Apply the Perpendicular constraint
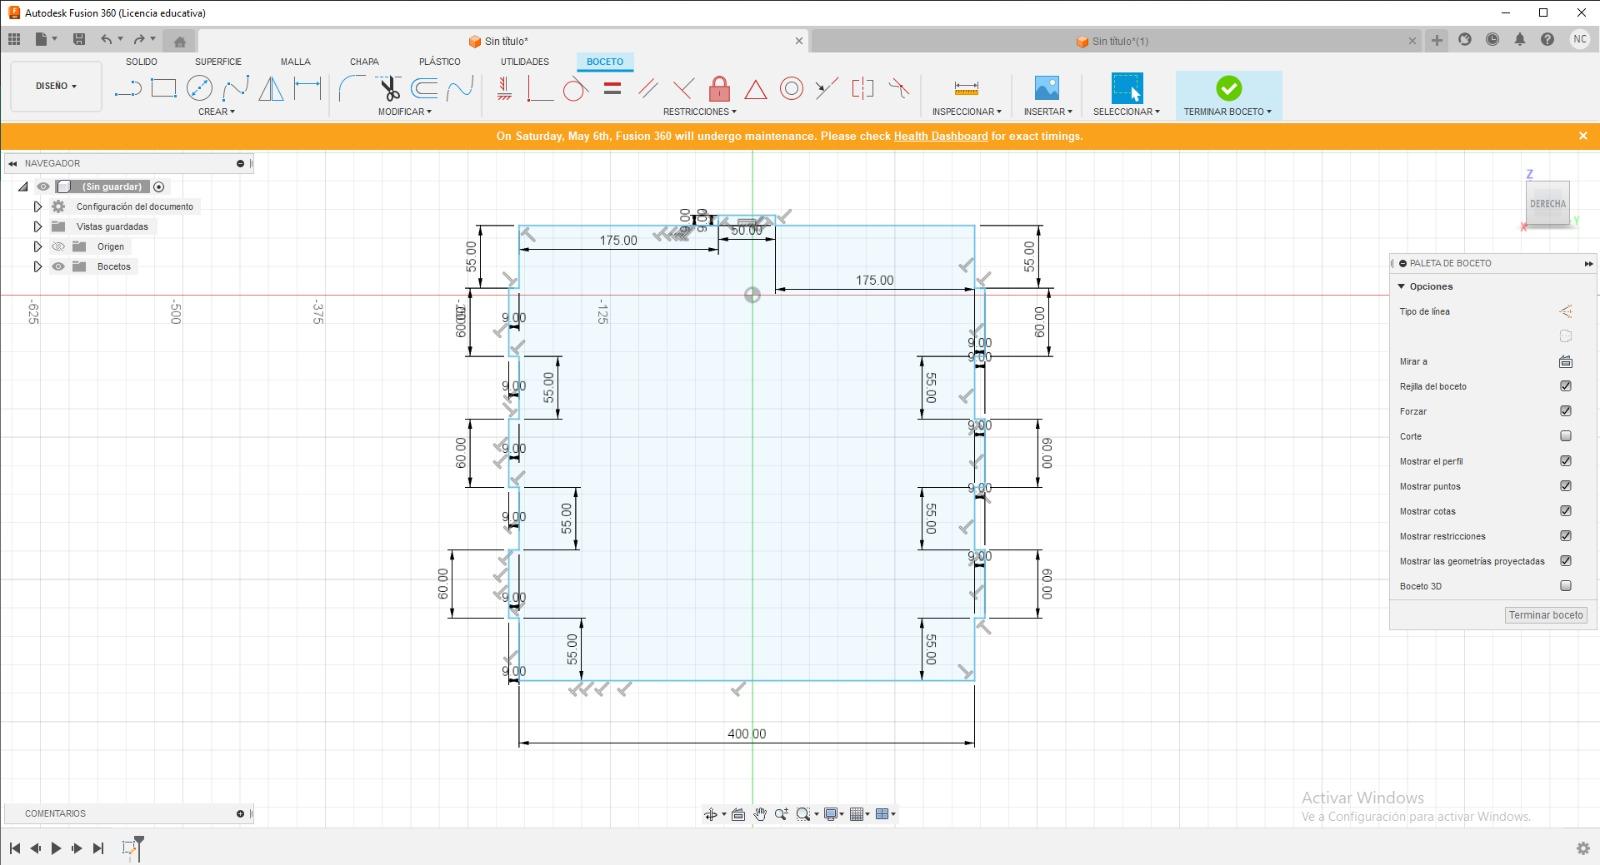This screenshot has width=1600, height=865. (x=683, y=89)
